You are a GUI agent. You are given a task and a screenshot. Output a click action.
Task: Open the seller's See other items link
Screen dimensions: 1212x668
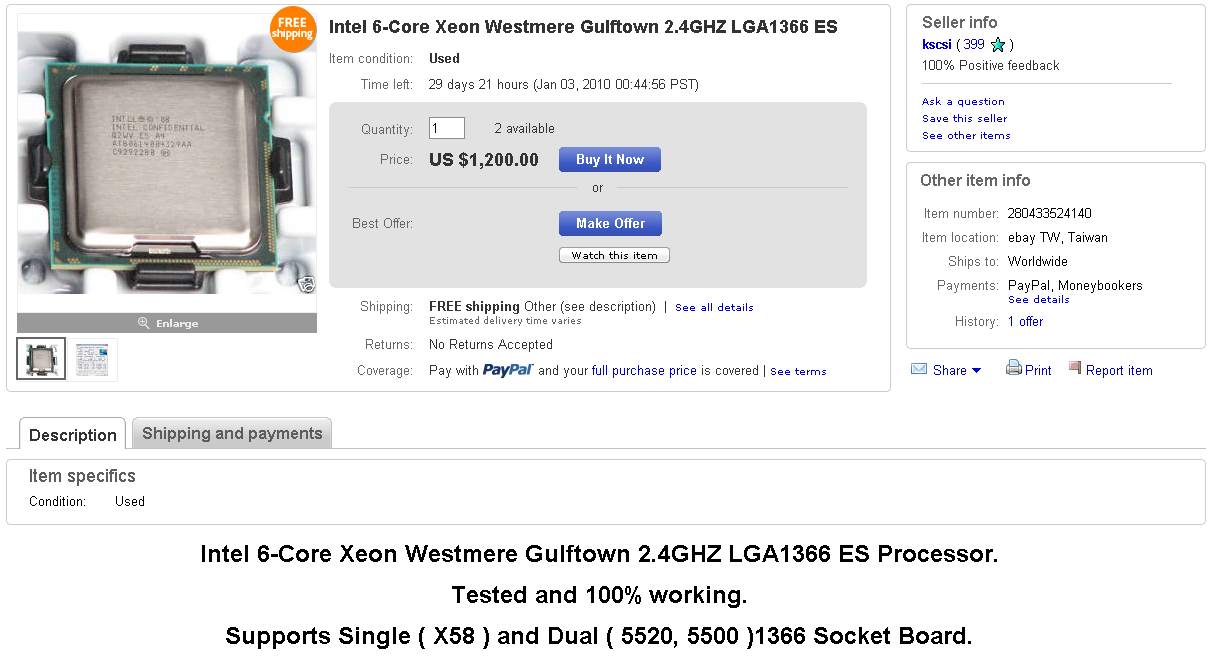click(x=966, y=136)
